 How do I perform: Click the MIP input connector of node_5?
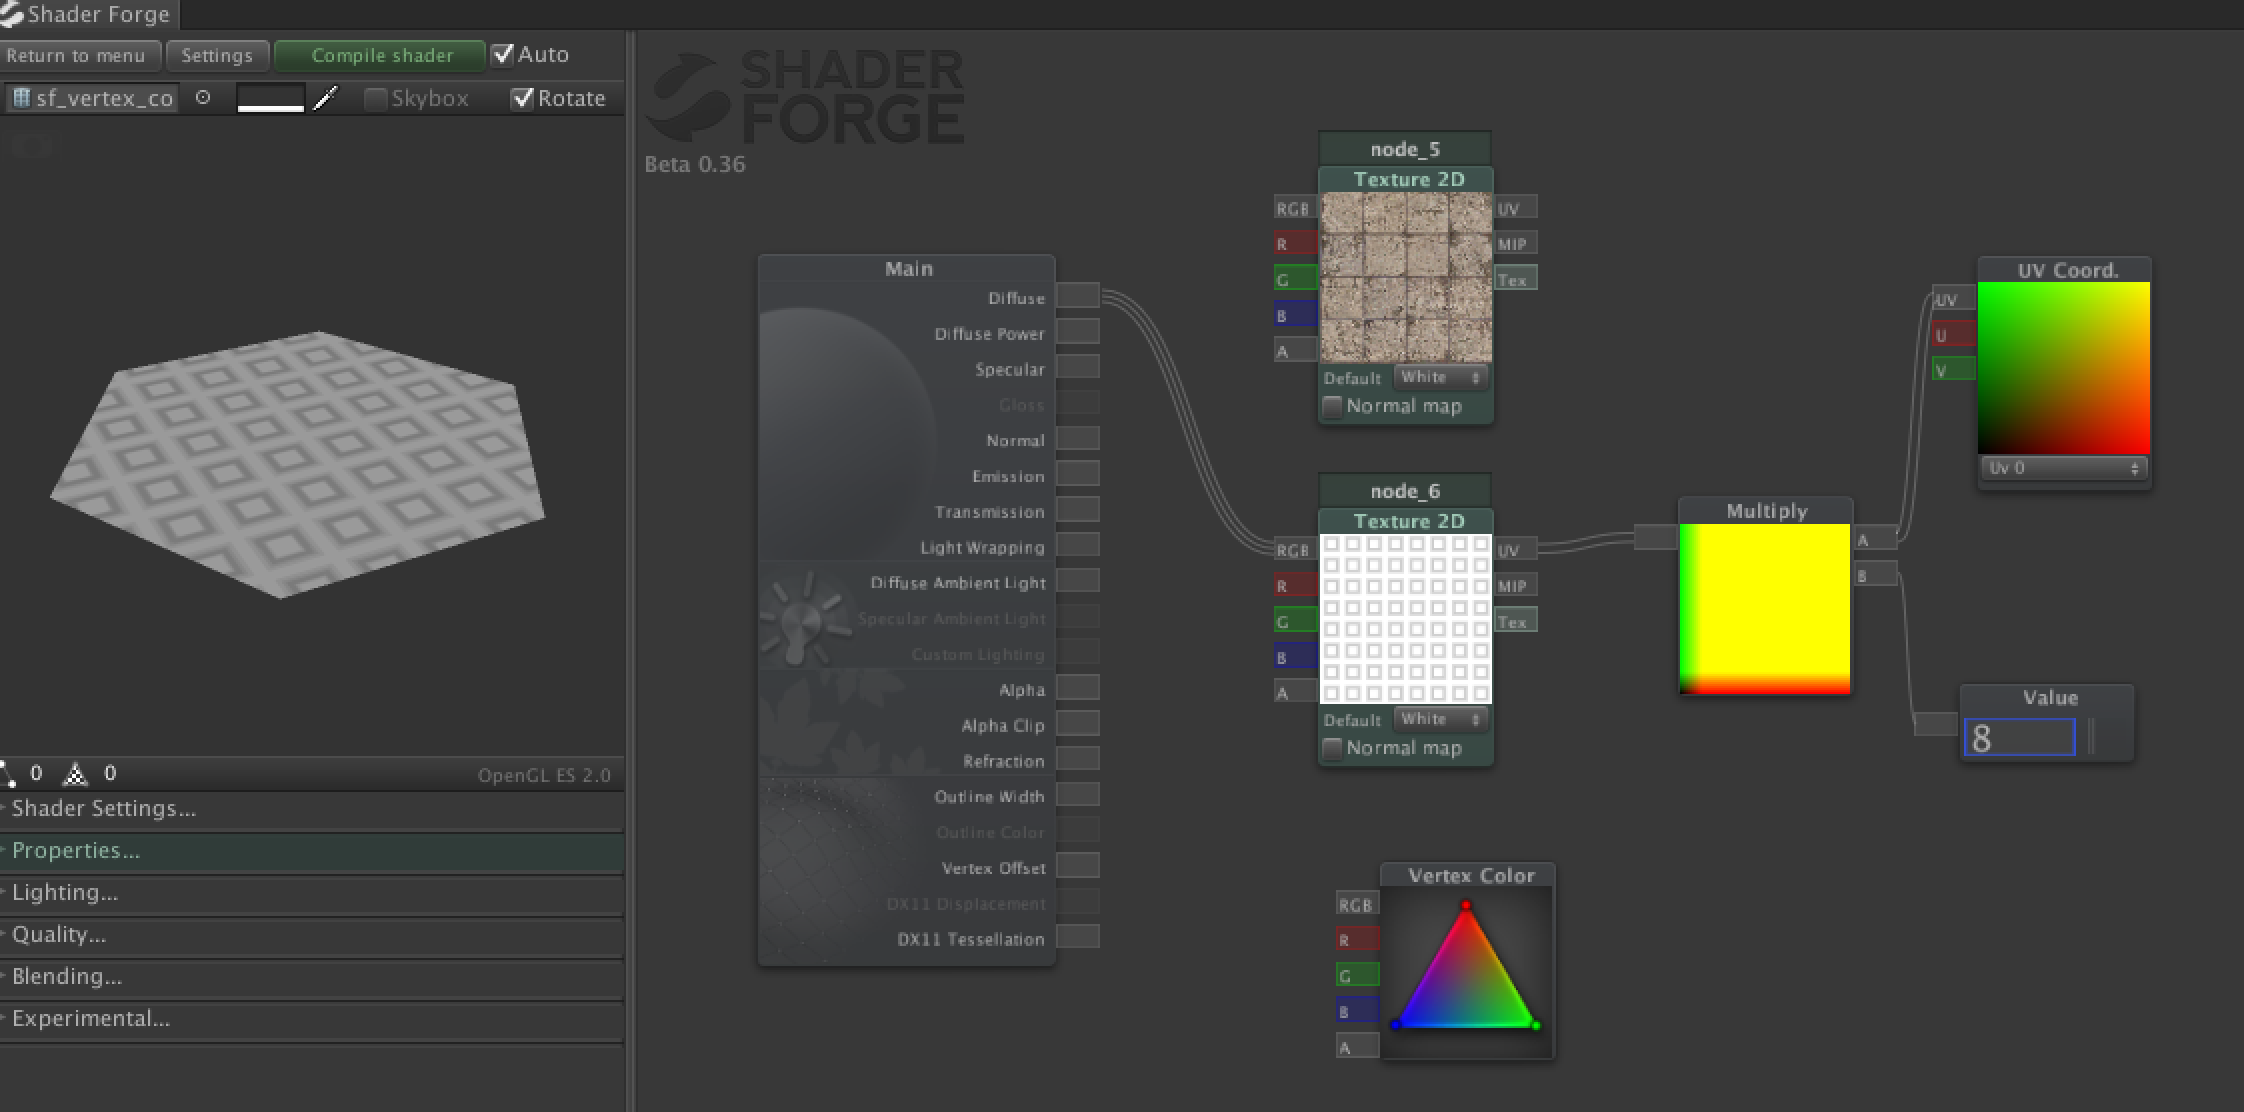(x=1516, y=243)
